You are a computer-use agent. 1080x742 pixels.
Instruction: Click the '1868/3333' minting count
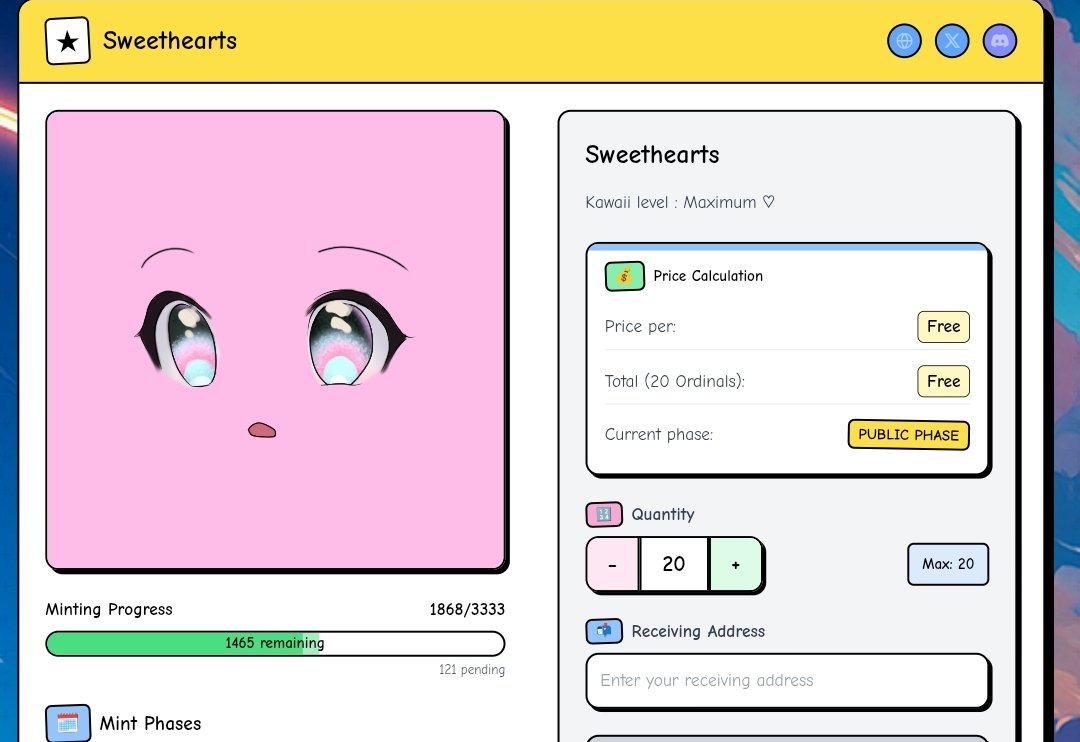tap(467, 609)
